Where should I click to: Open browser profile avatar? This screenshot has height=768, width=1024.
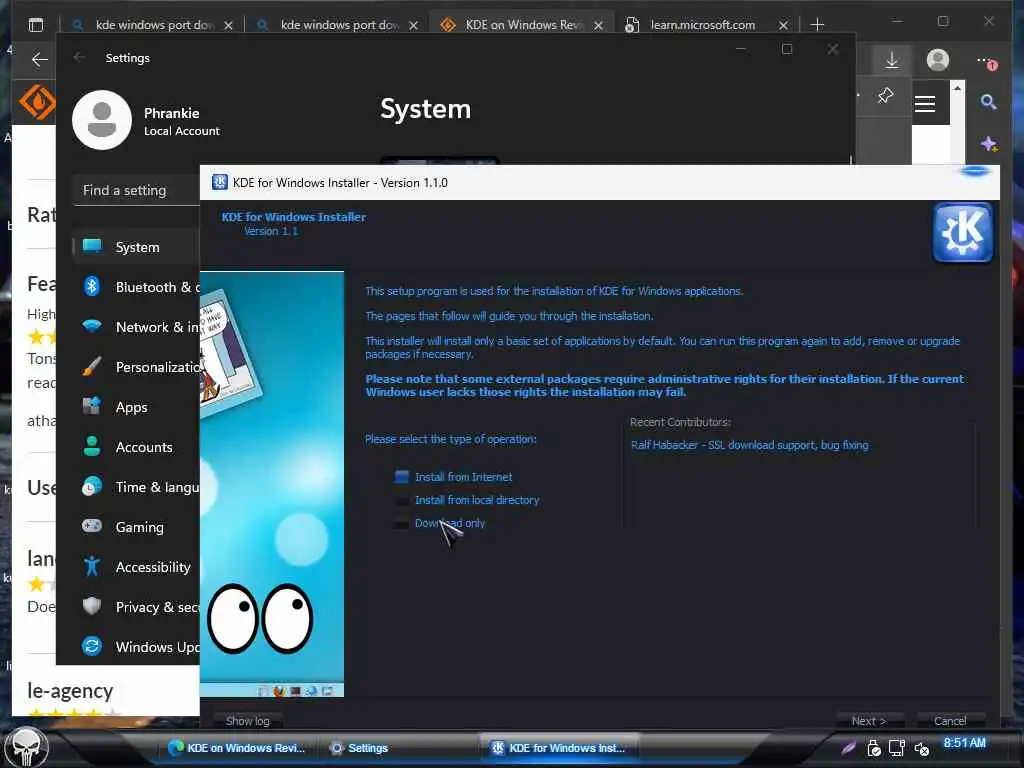point(938,60)
